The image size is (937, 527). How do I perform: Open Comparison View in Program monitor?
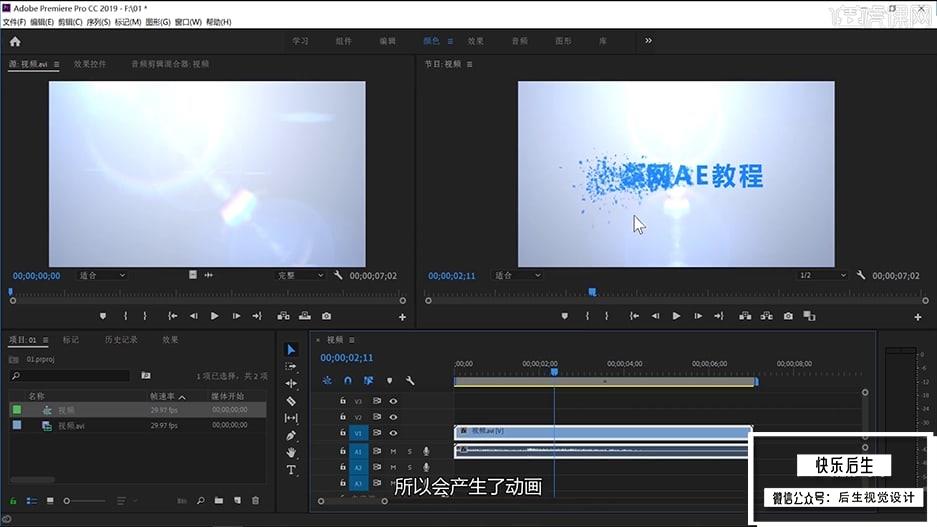pos(809,316)
